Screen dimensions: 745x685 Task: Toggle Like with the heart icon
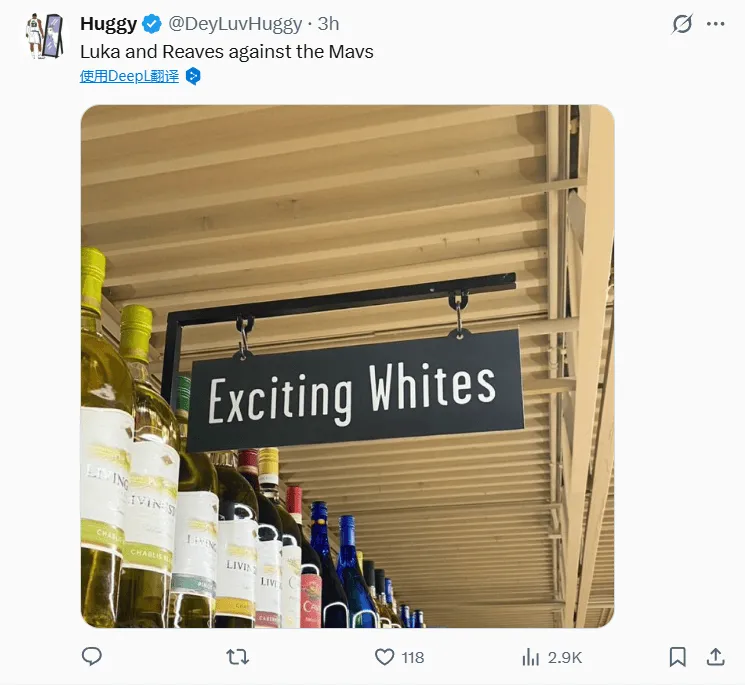point(384,657)
